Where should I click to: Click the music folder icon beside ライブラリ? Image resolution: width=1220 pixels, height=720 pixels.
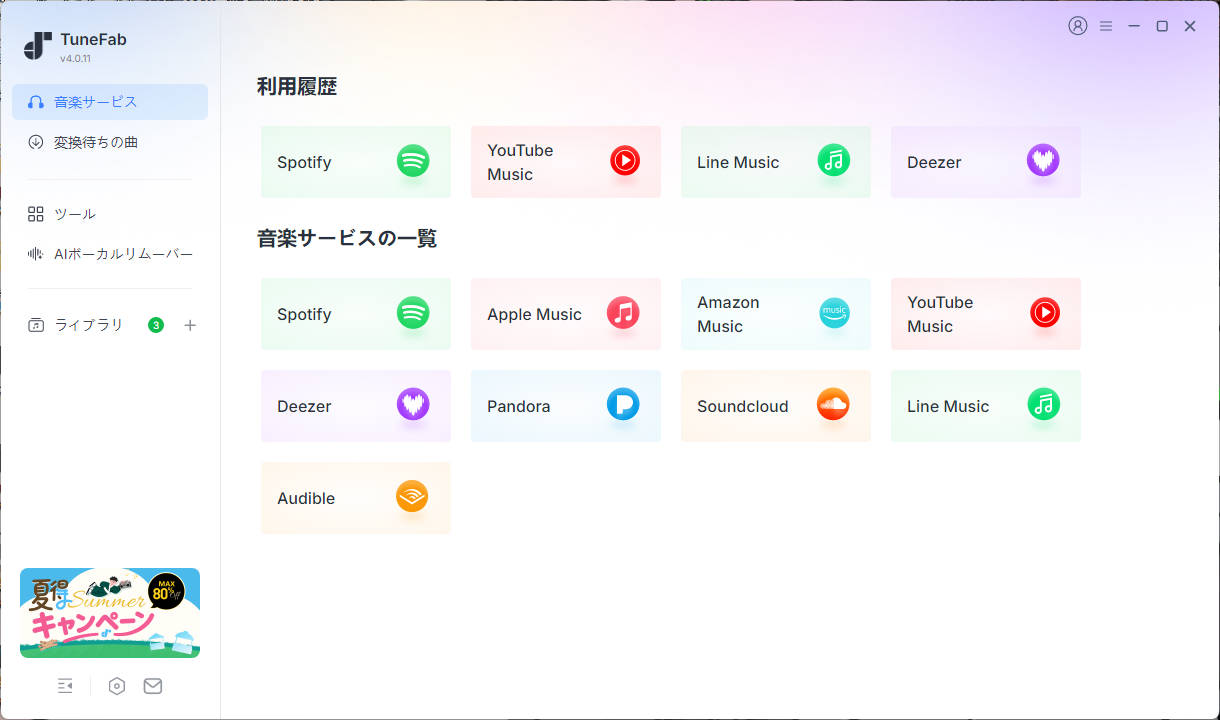tap(36, 325)
